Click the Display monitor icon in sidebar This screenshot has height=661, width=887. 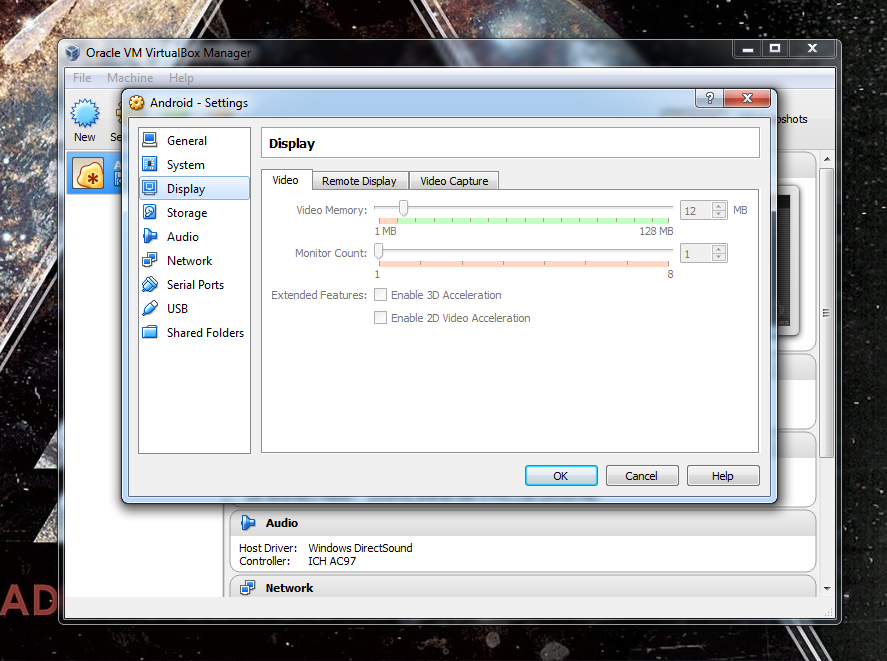[150, 188]
